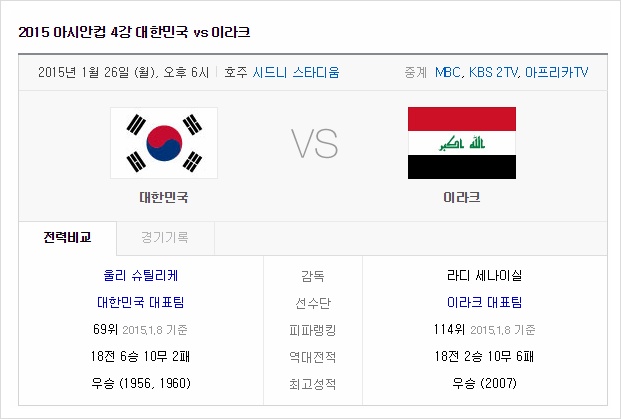The image size is (621, 419).
Task: Click Iraq coach name 라디 셰나이실
Action: (x=485, y=275)
